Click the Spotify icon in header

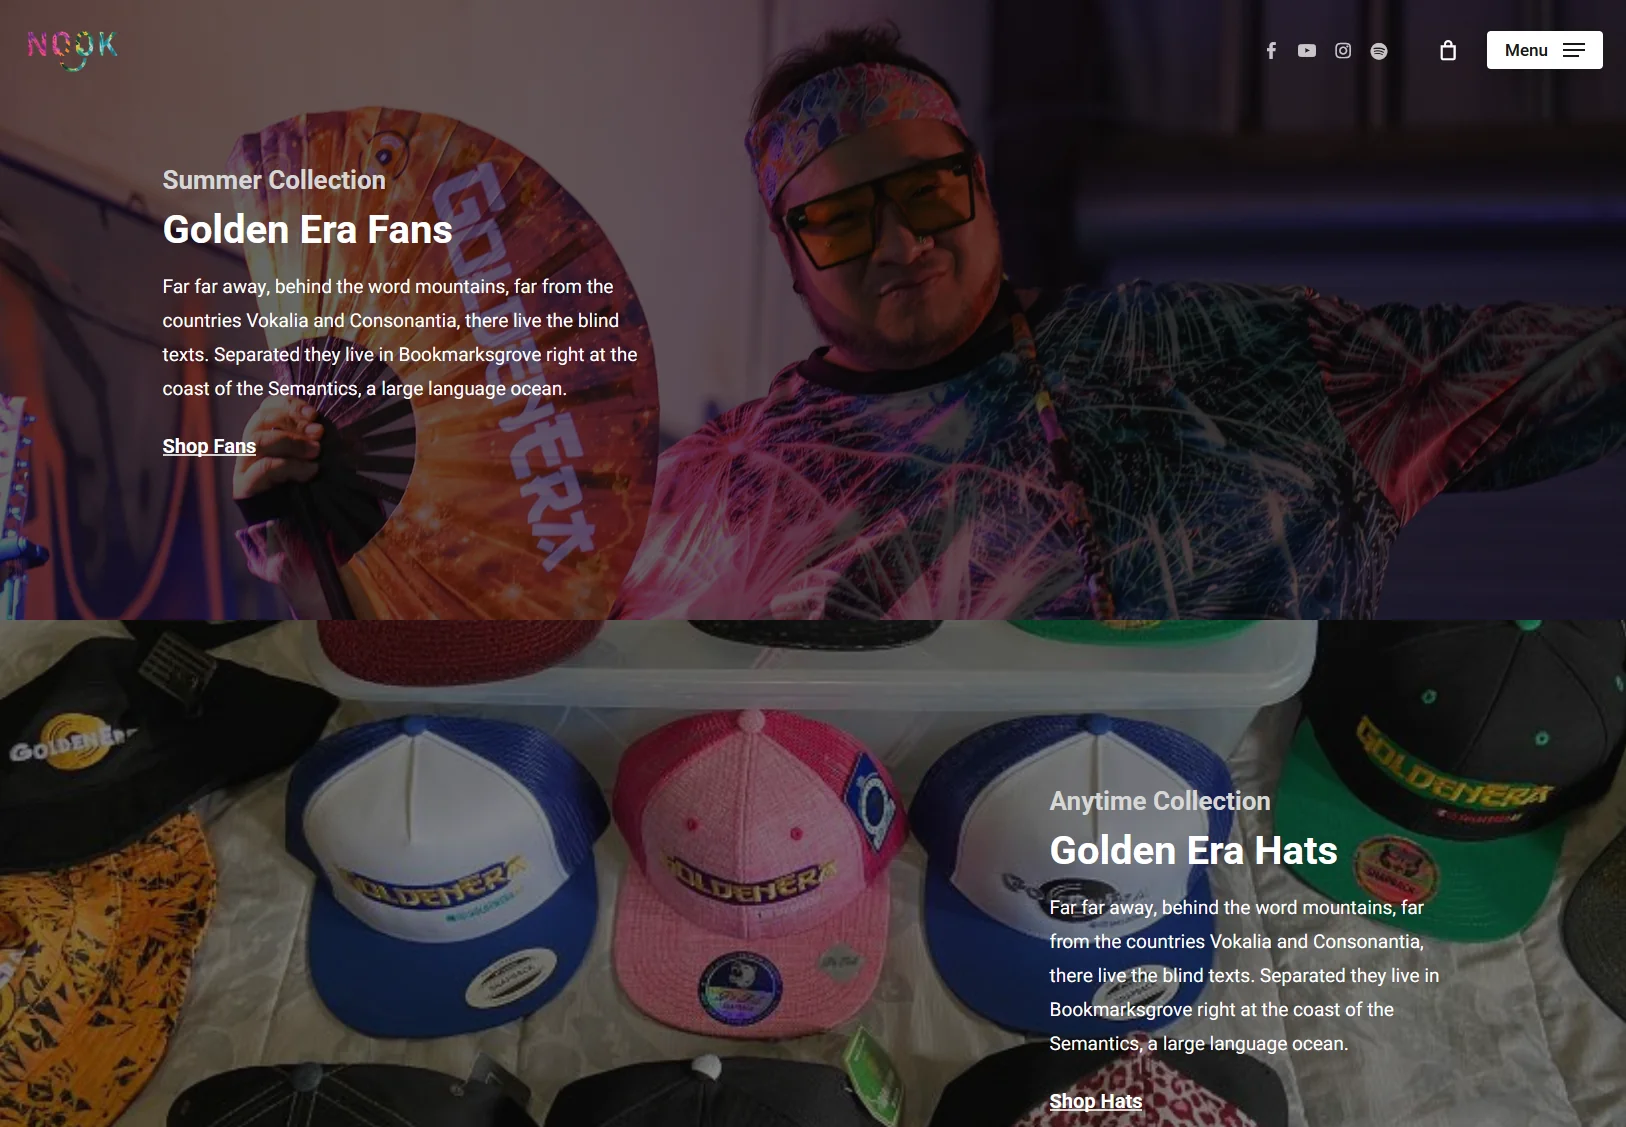pos(1379,50)
